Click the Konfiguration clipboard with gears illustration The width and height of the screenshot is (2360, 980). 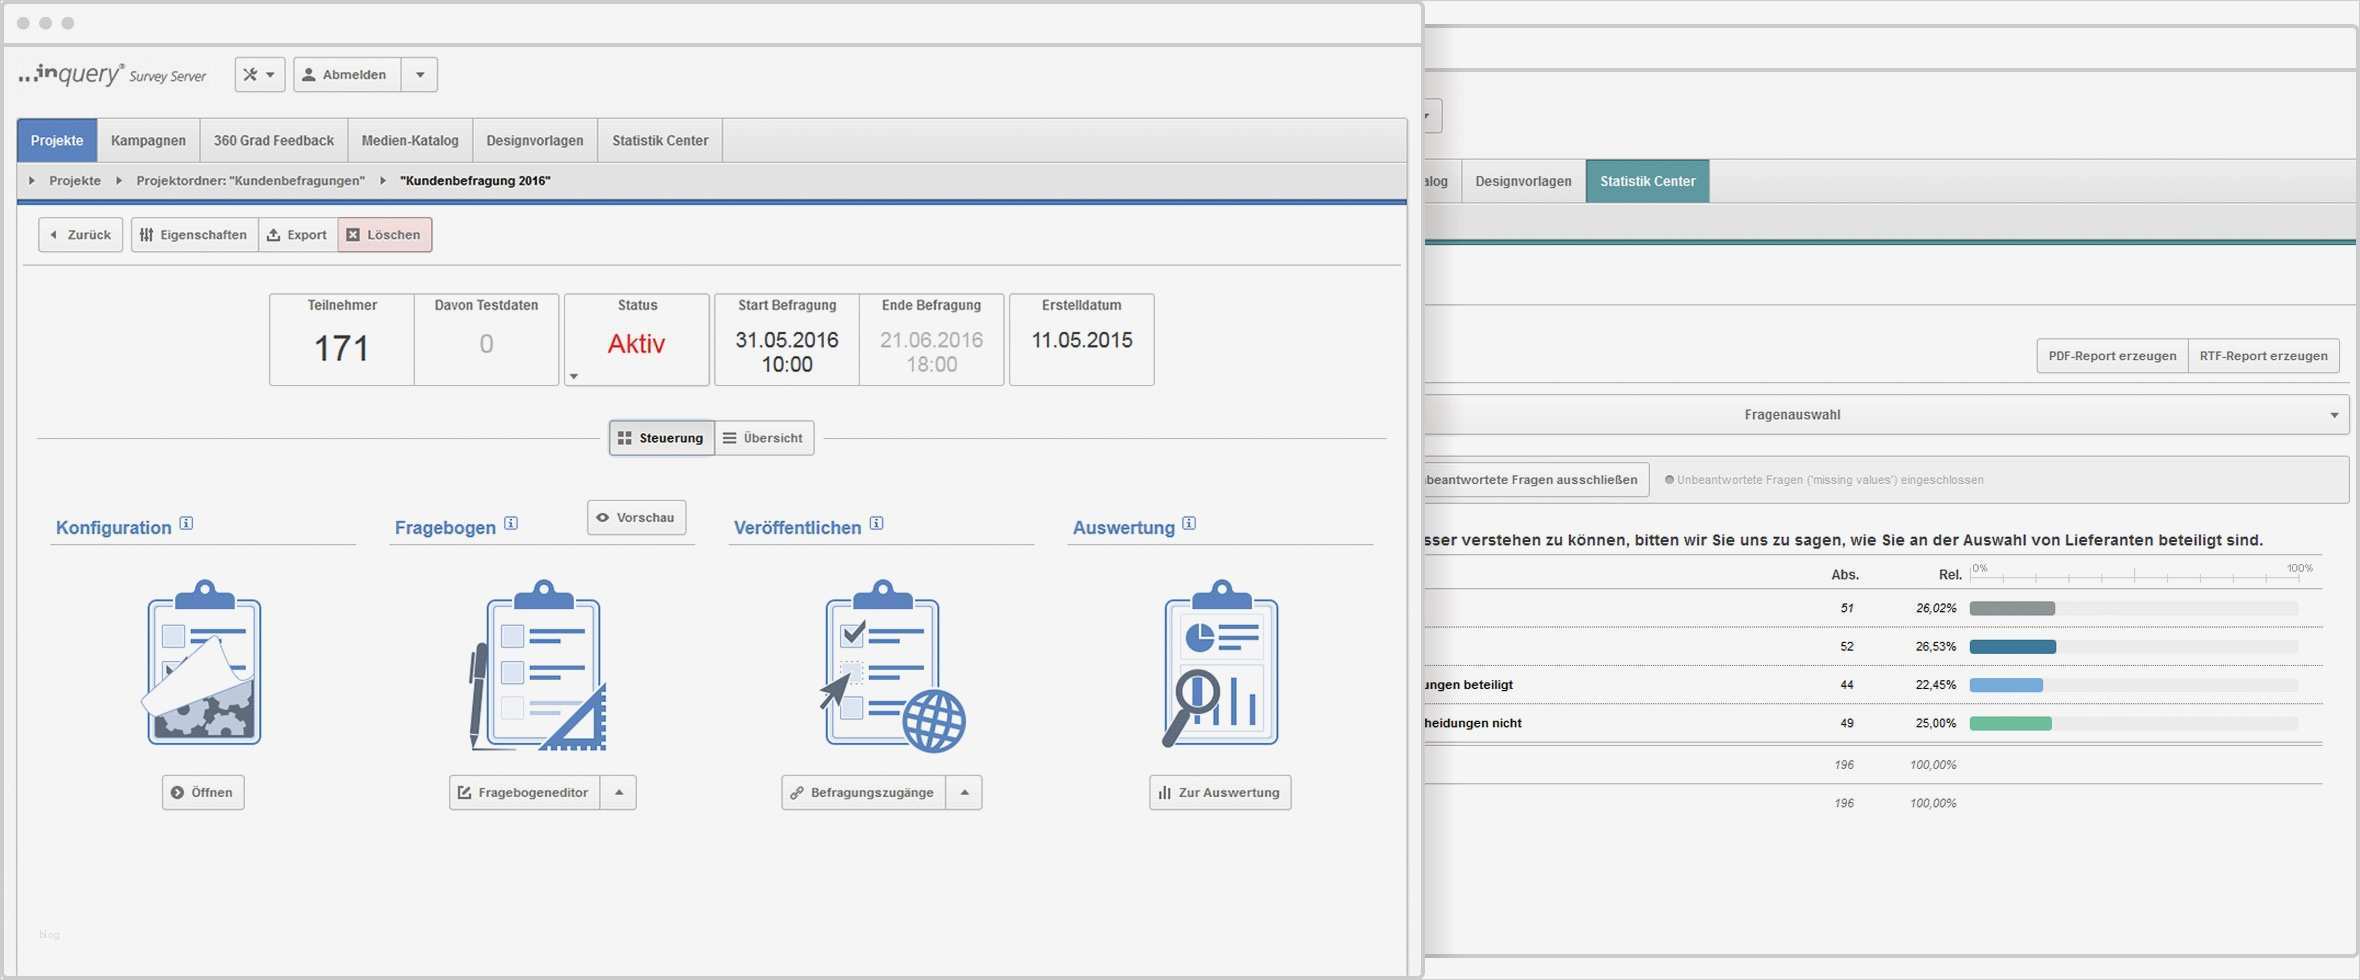pos(203,663)
